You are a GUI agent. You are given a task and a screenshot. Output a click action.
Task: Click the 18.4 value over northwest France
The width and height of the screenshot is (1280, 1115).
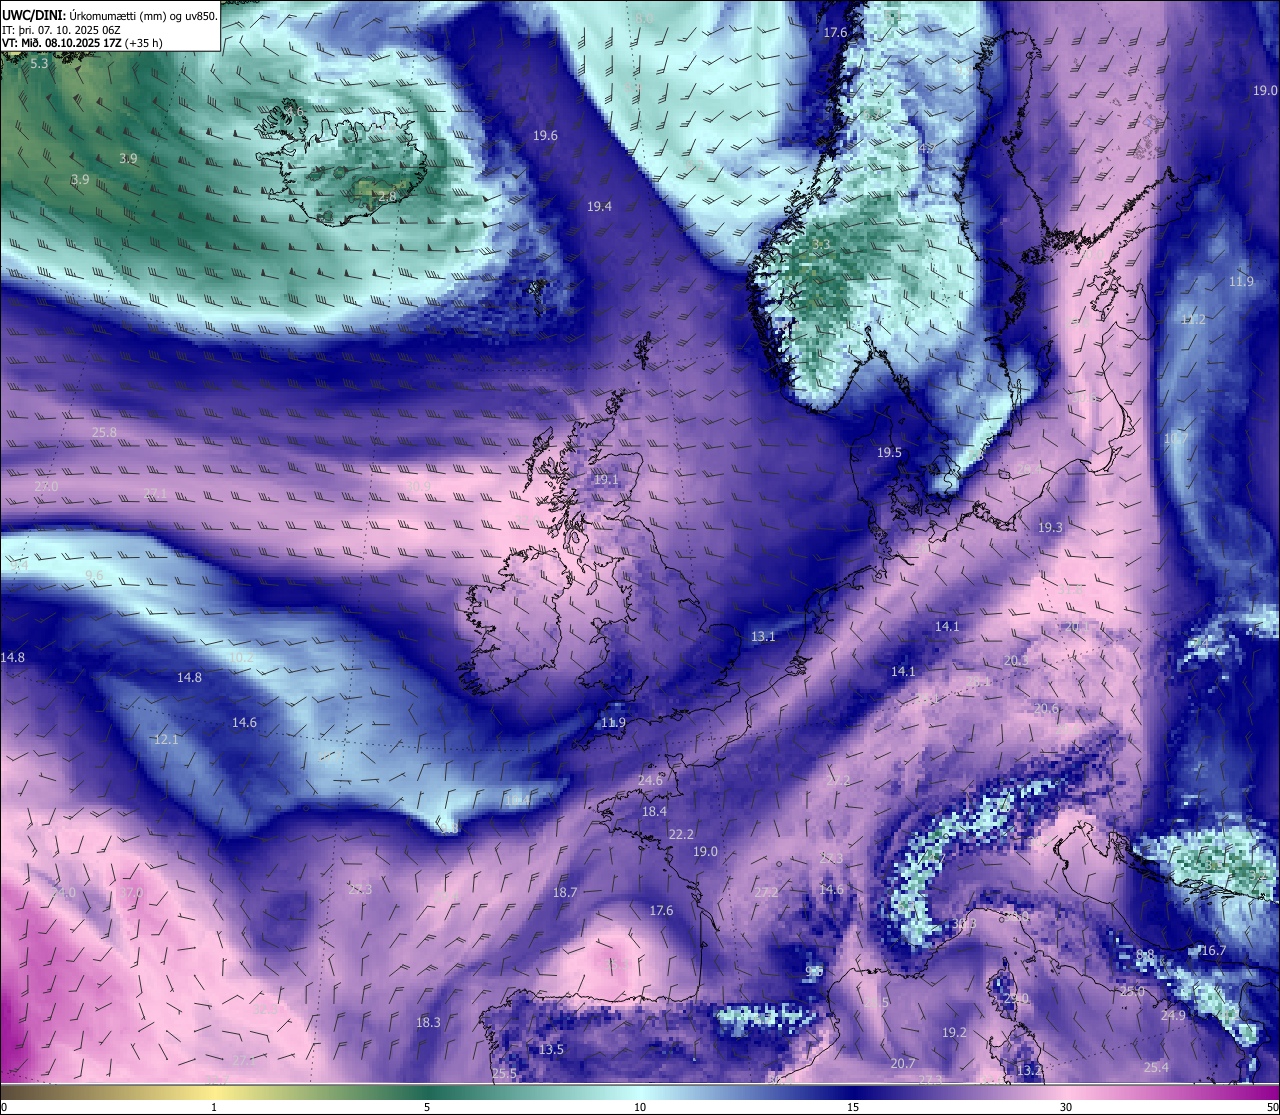click(654, 812)
